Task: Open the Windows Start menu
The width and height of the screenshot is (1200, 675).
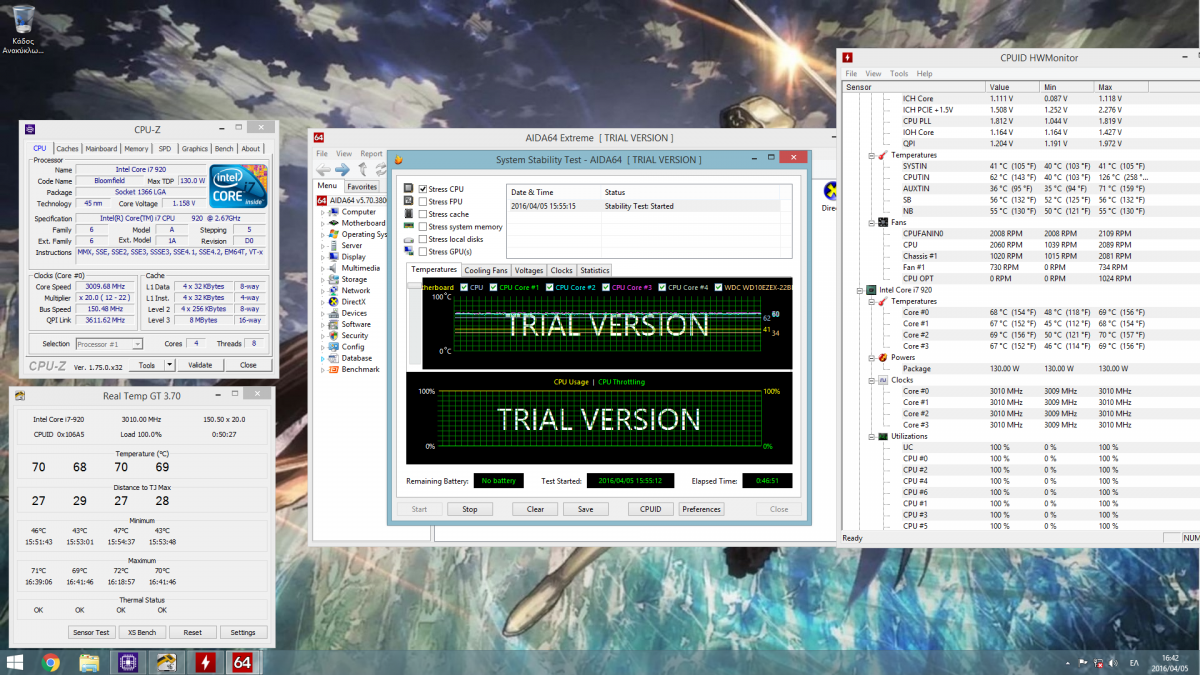Action: click(15, 661)
